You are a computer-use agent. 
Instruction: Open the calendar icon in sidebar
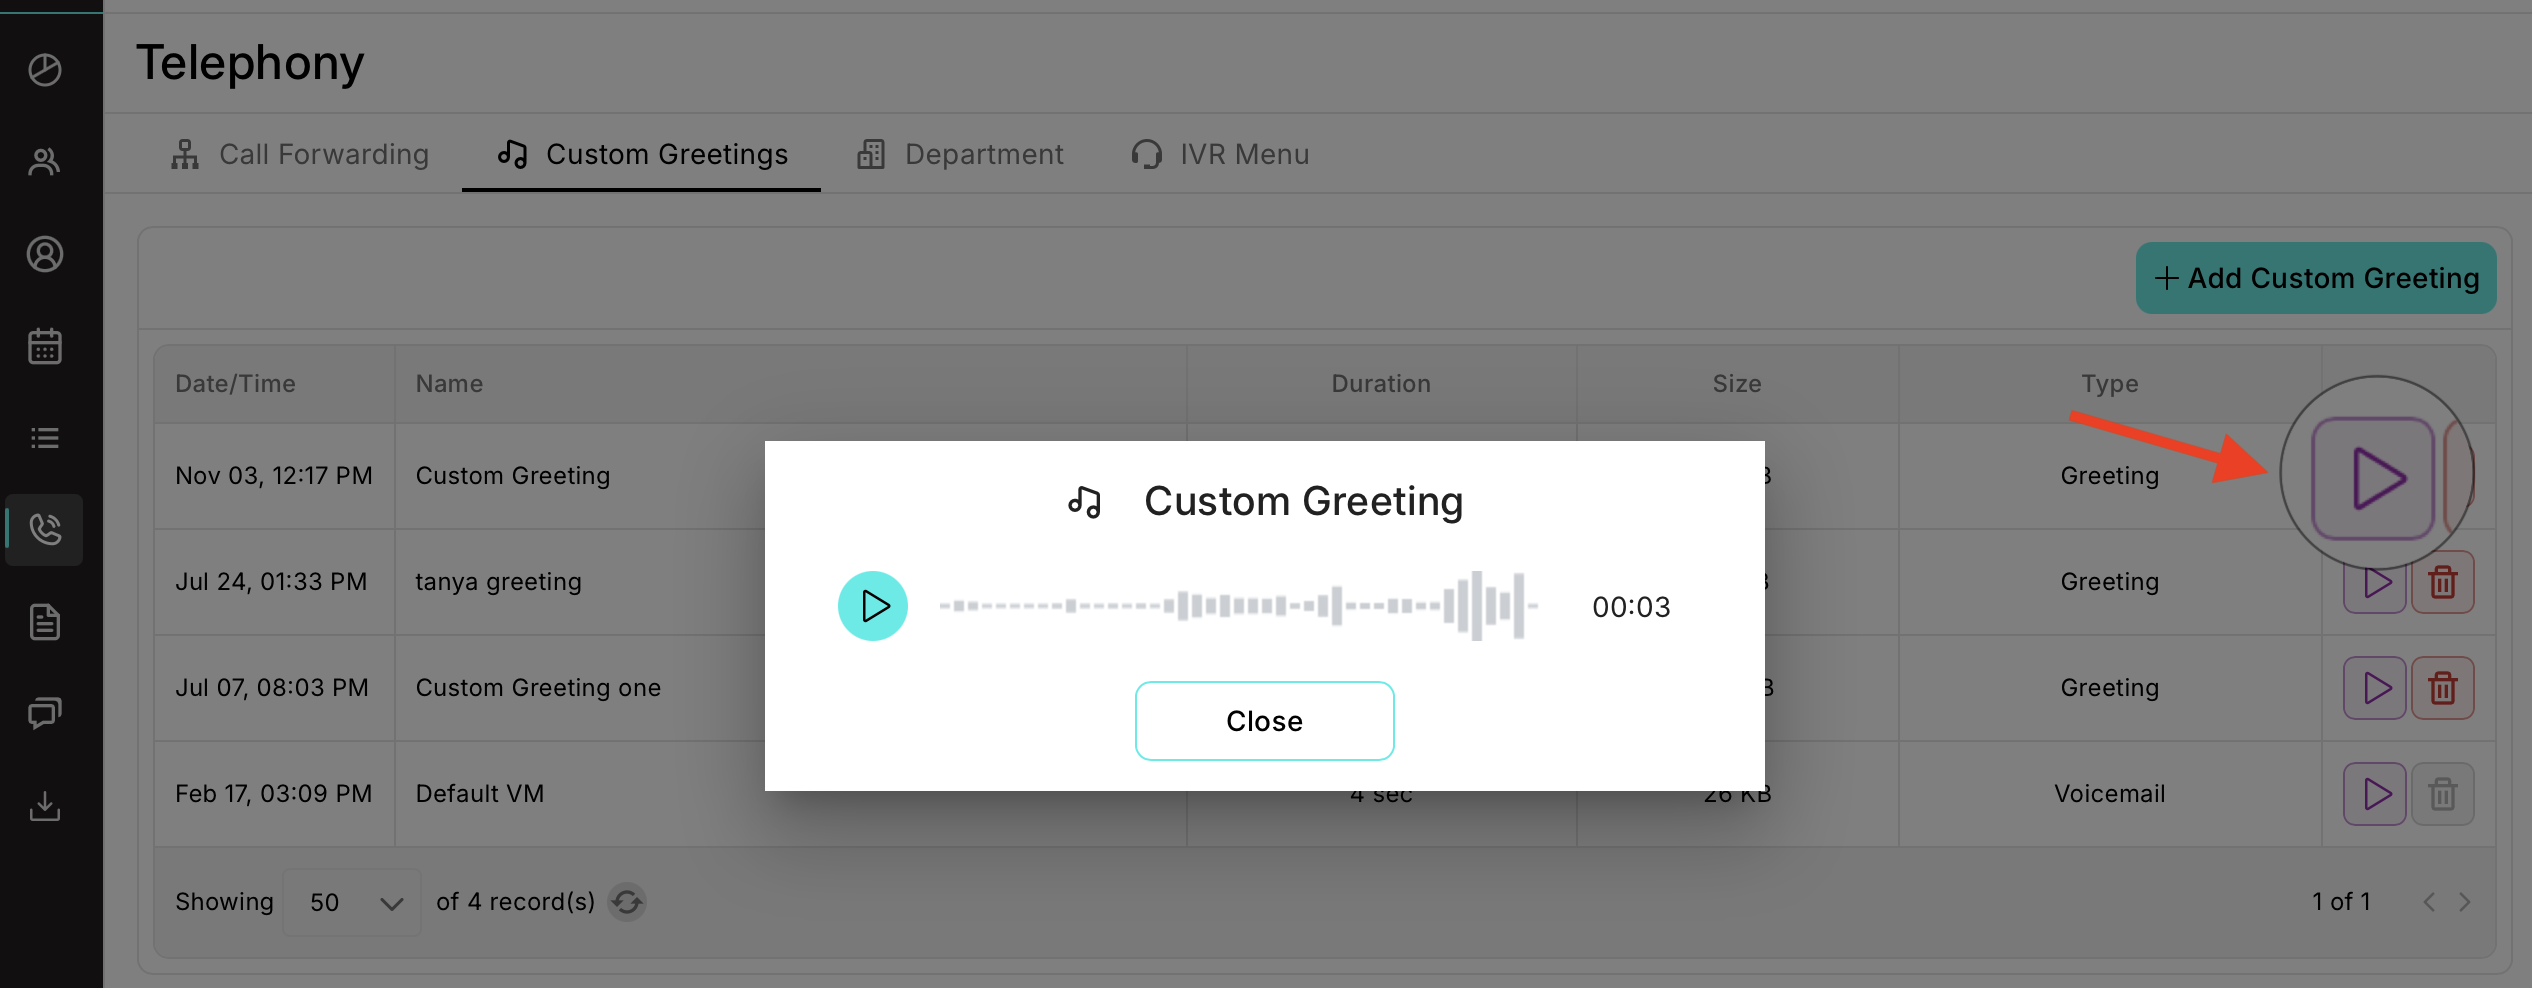click(x=45, y=346)
